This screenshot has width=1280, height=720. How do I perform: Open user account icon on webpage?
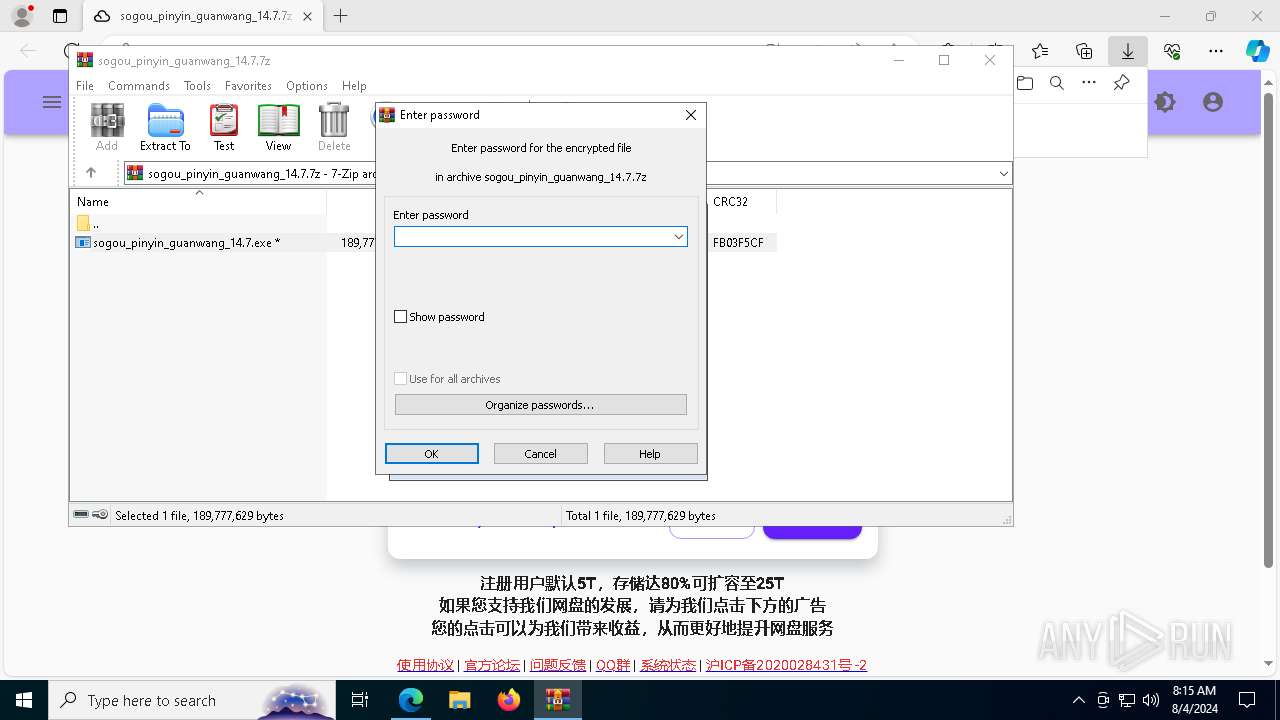(x=1213, y=102)
